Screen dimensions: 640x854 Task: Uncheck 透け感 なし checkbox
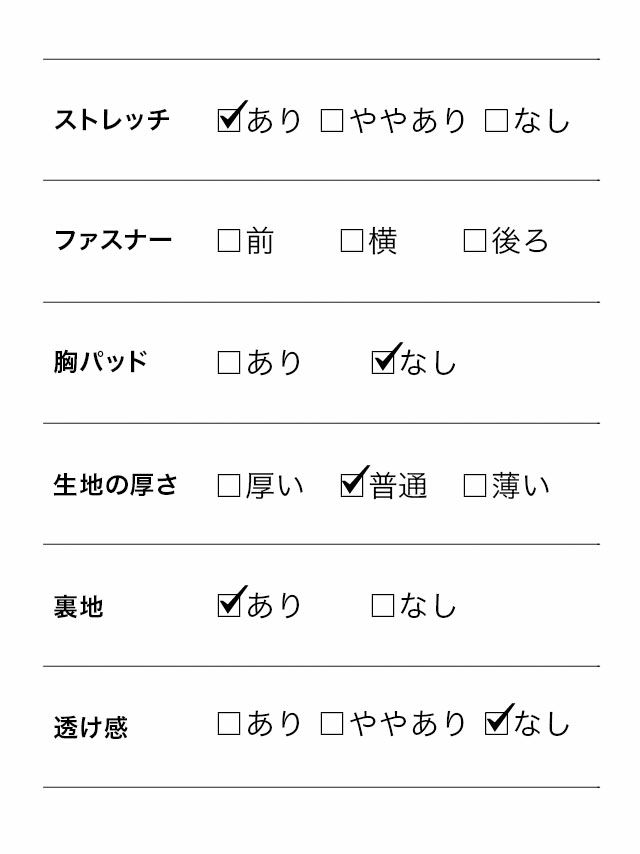(496, 724)
